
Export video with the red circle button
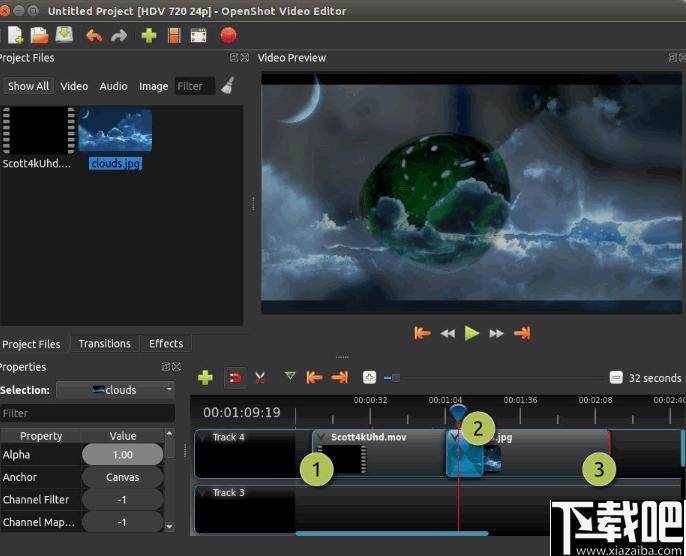228,35
